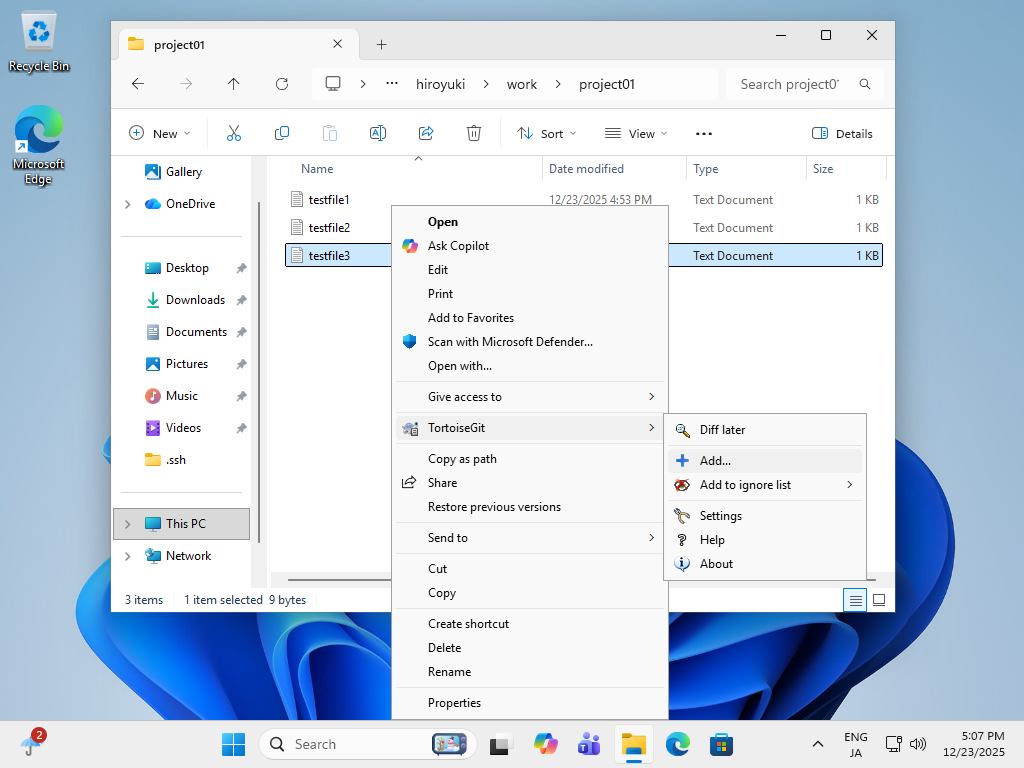This screenshot has height=768, width=1024.
Task: Click the Refresh button in navigation bar
Action: coord(282,84)
